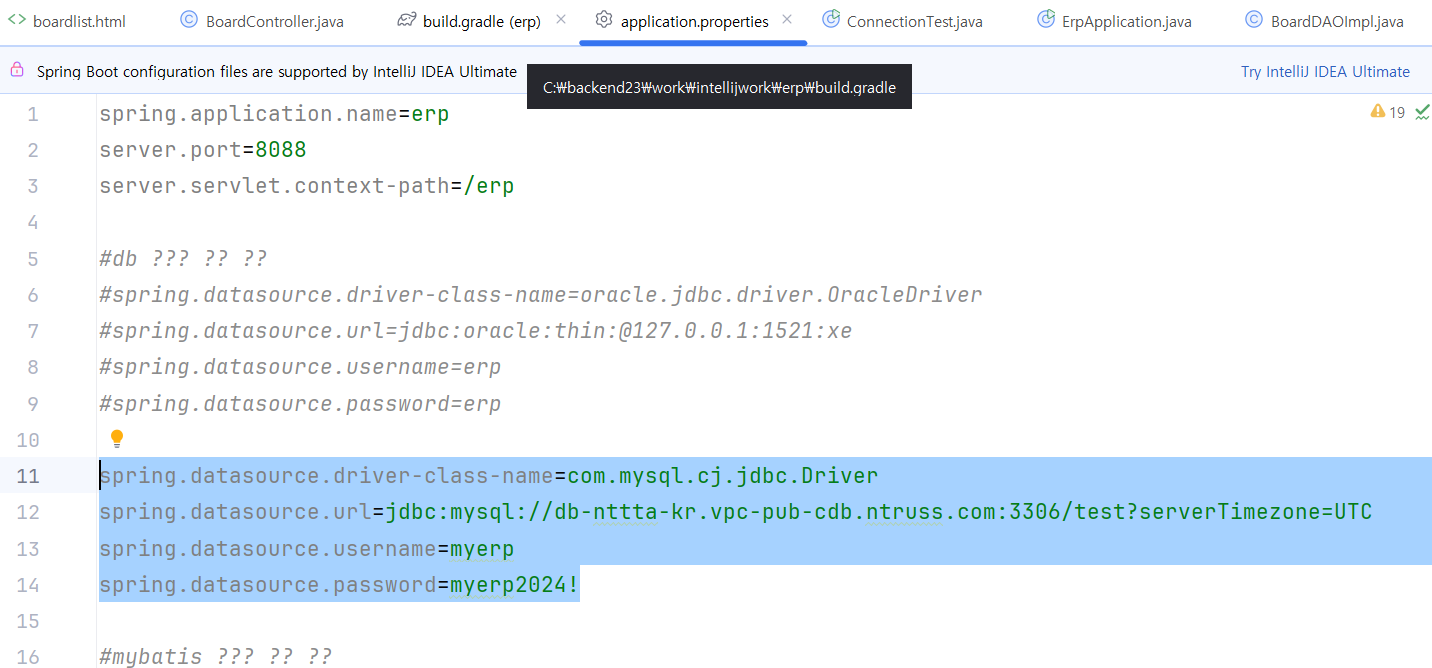Screen dimensions: 1432x668
Task: Open ConnectionTest.java tab
Action: point(914,21)
